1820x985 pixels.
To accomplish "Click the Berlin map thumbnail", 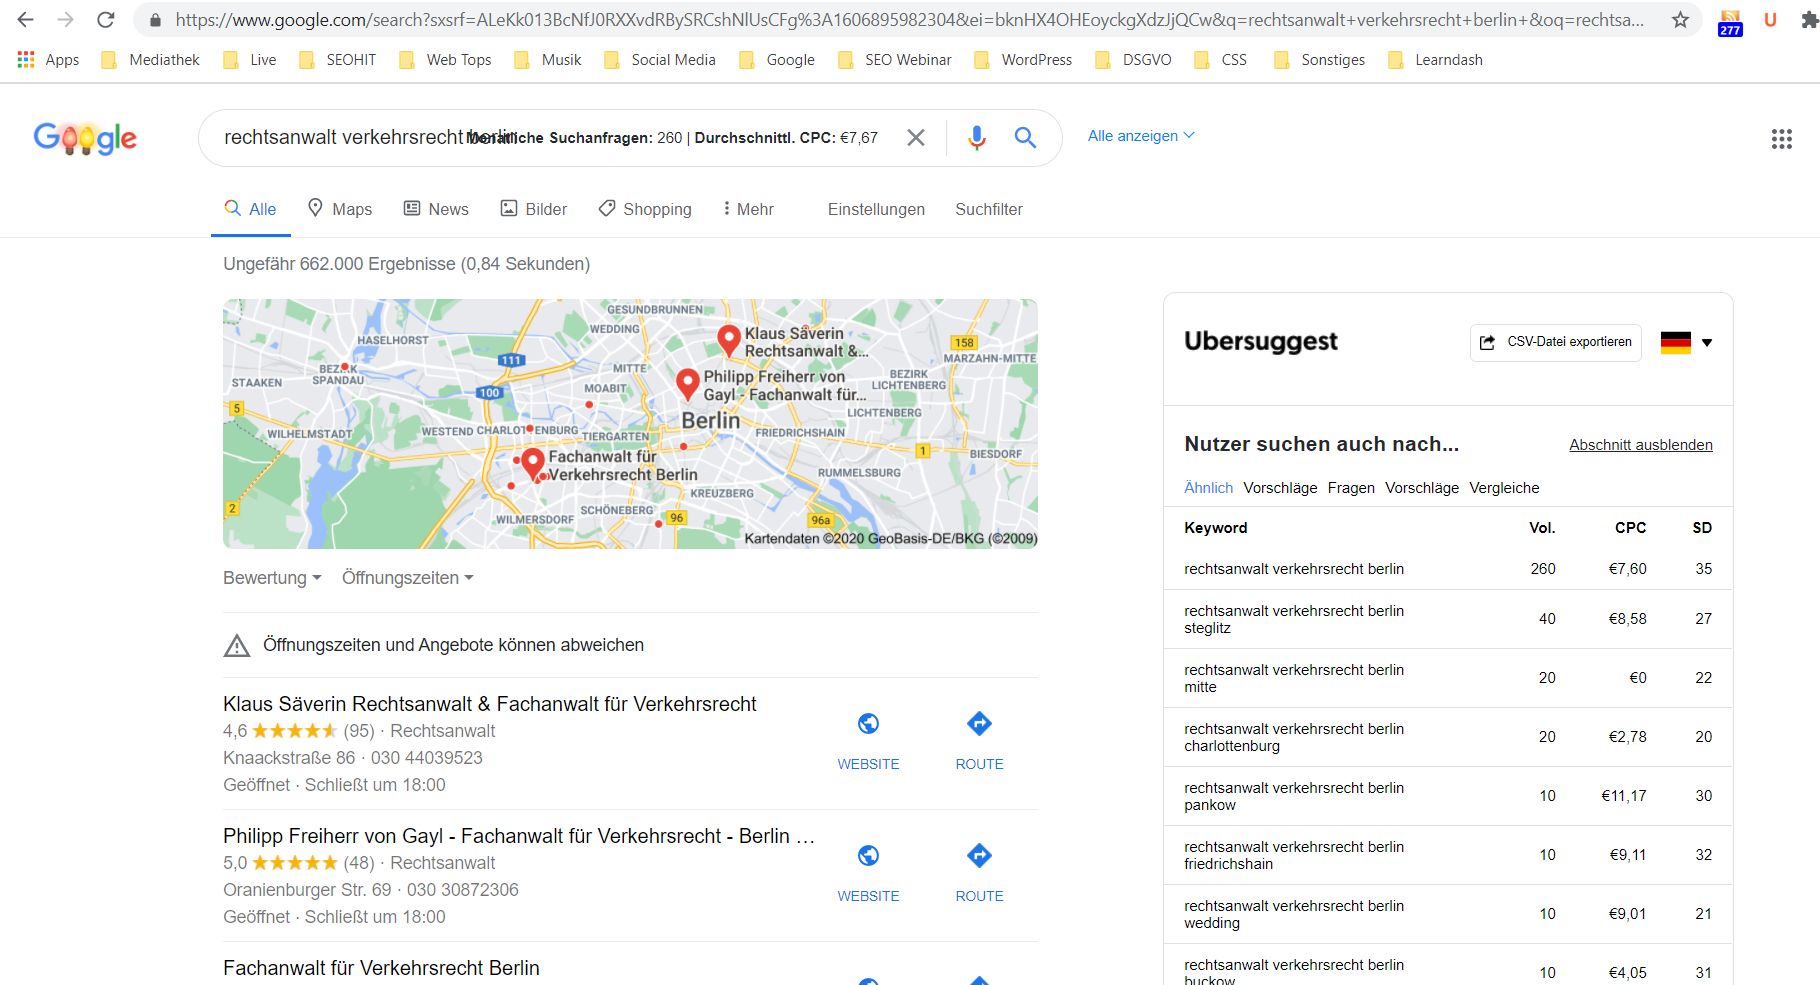I will pyautogui.click(x=630, y=423).
